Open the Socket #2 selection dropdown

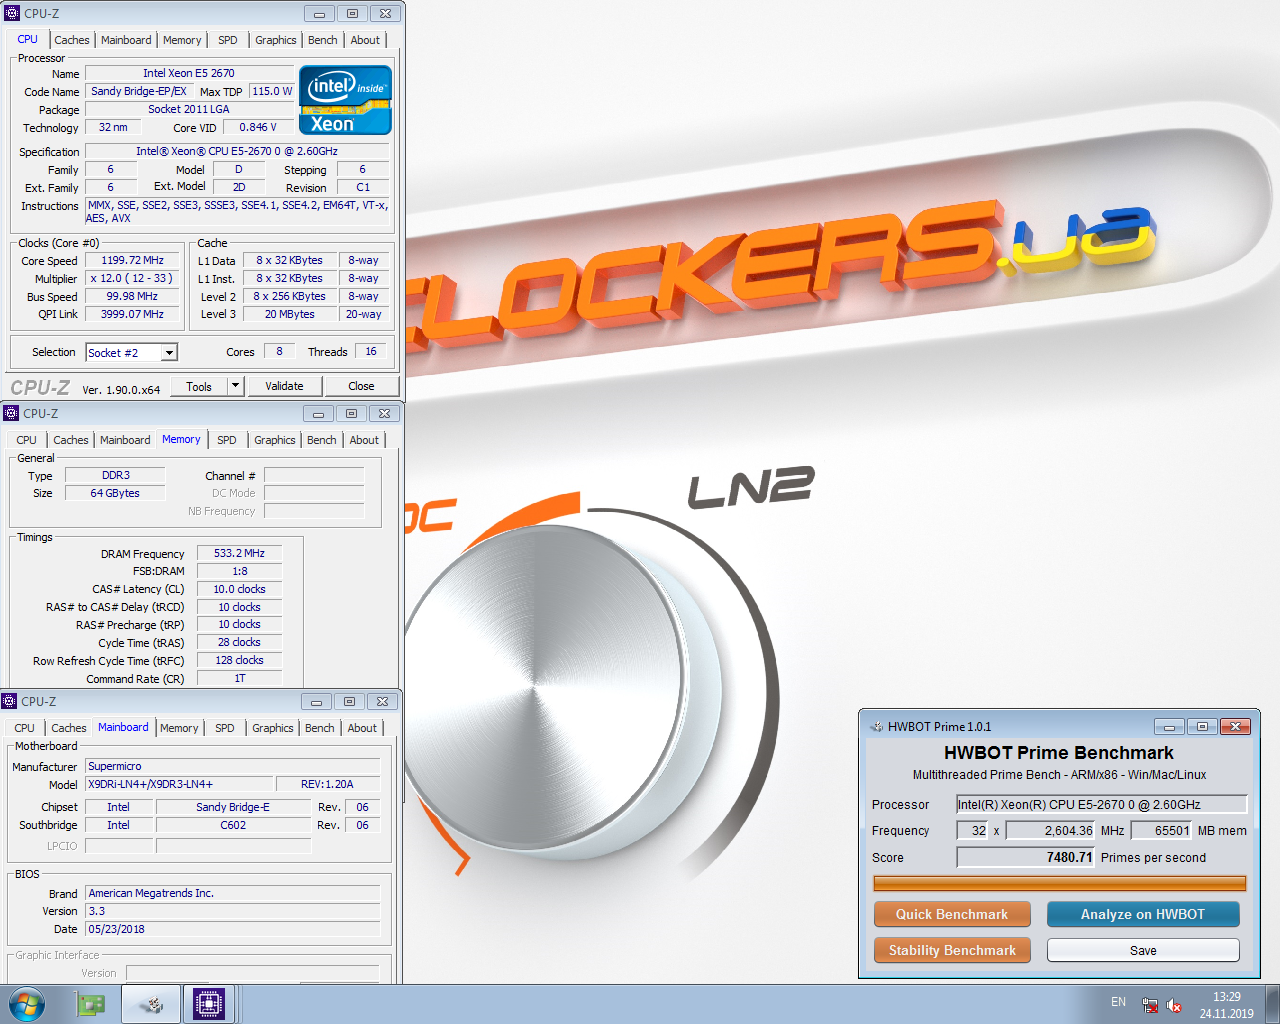click(x=131, y=353)
